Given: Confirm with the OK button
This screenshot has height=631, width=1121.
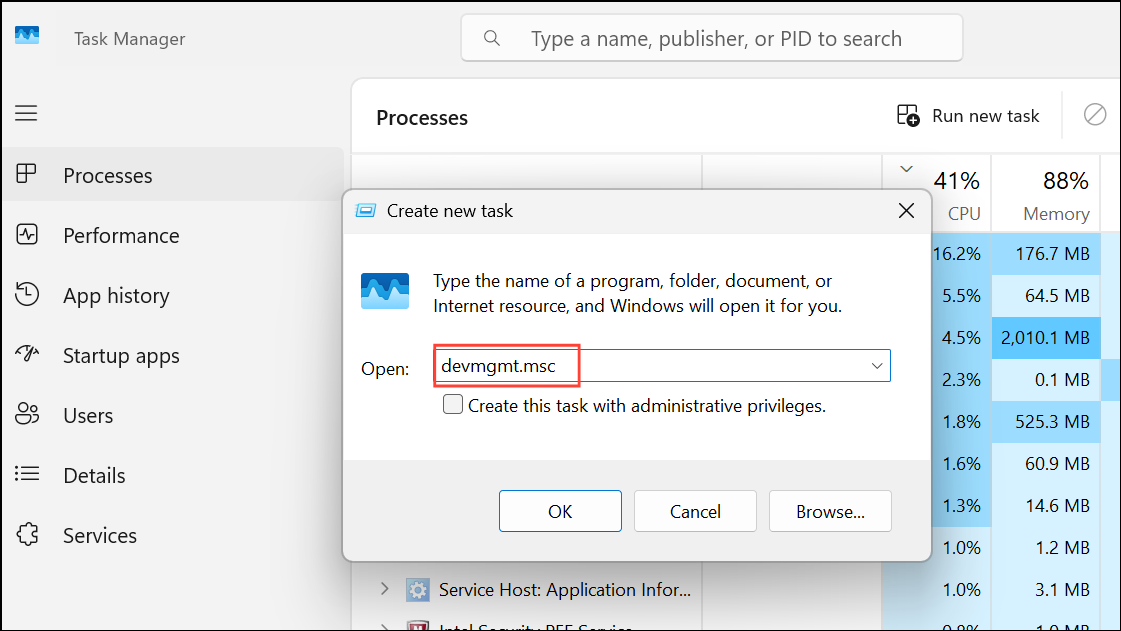Looking at the screenshot, I should pyautogui.click(x=560, y=511).
